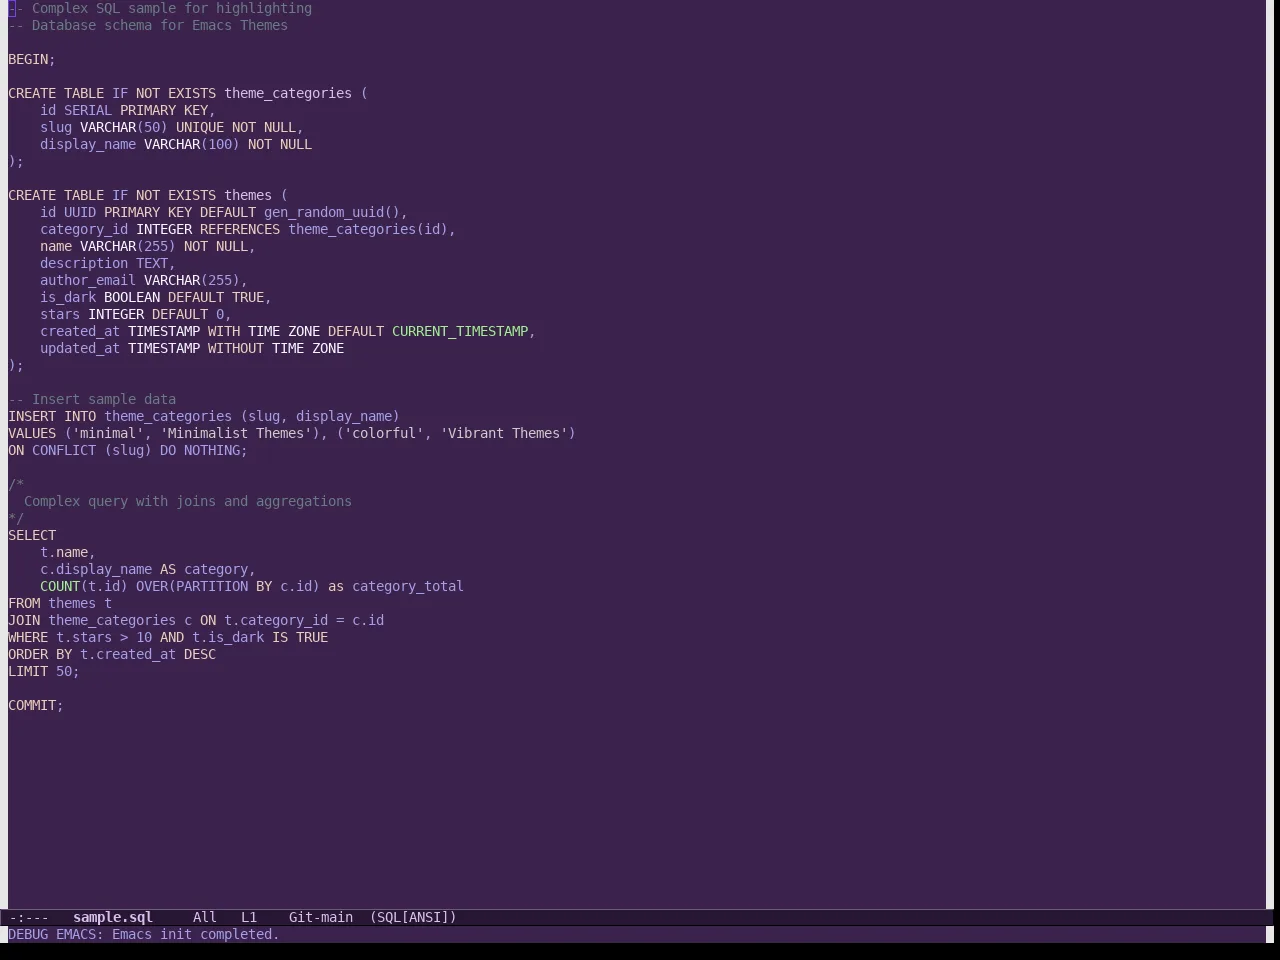Click the 'Minimalist Themes' string
1280x960 pixels.
[x=236, y=433]
